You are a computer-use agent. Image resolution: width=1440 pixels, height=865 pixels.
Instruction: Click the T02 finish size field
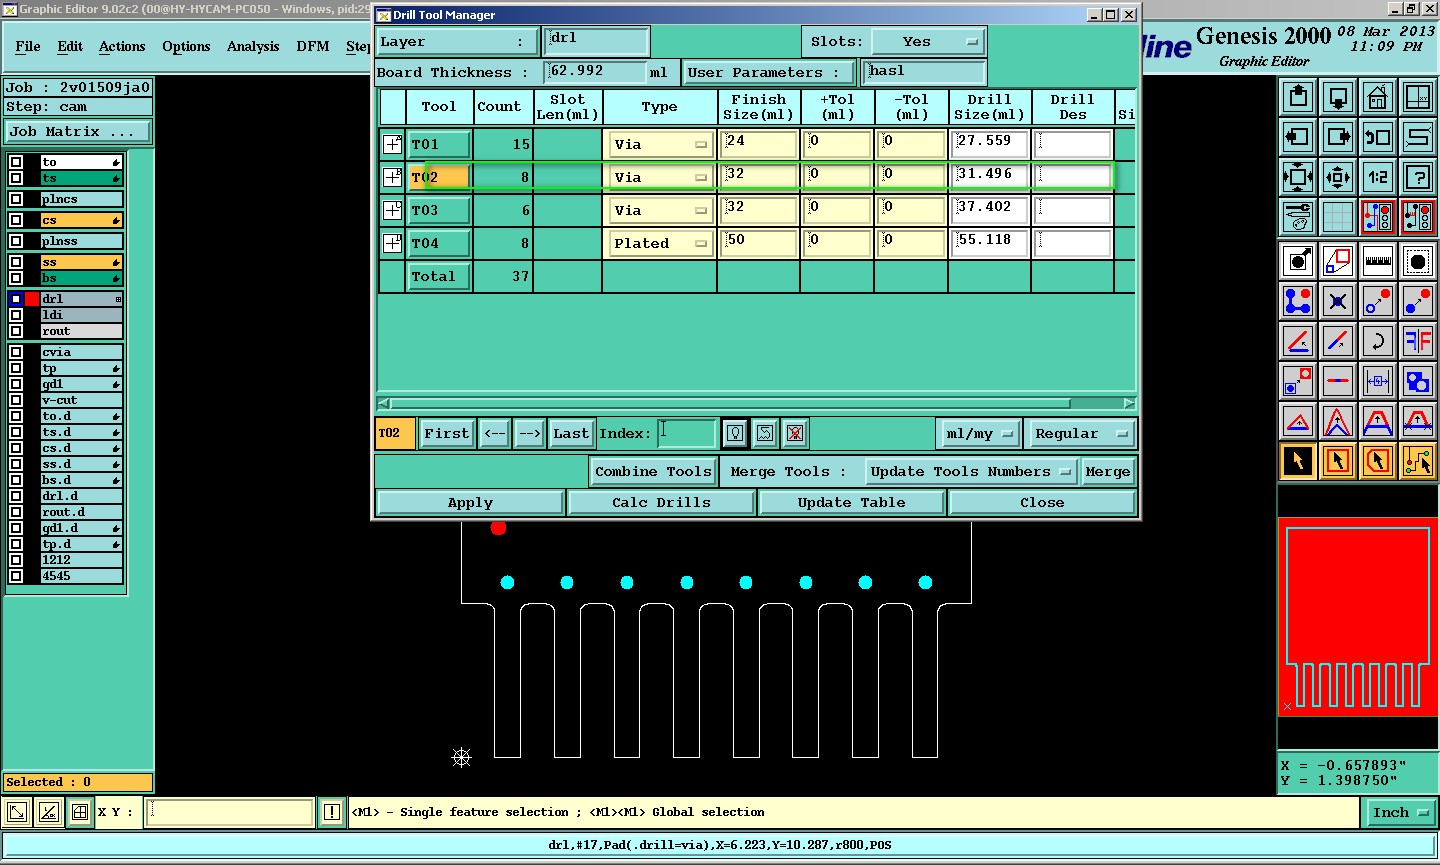click(759, 177)
